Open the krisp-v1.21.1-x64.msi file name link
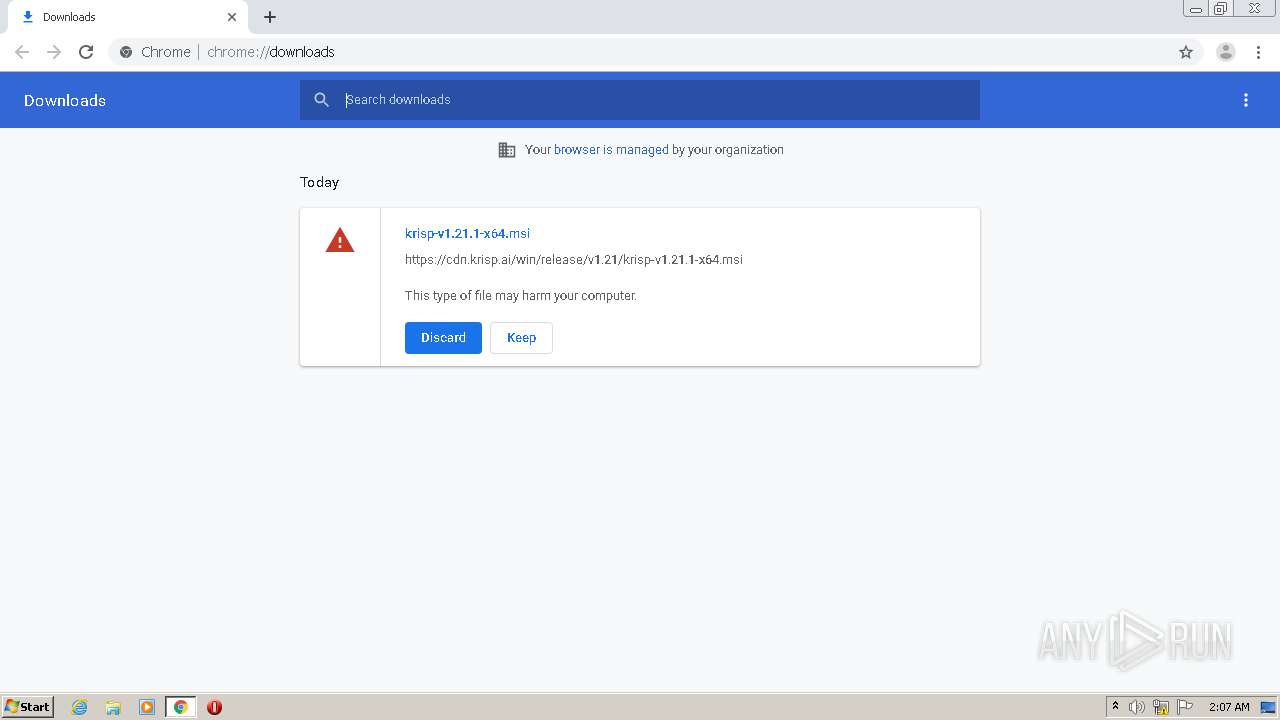Viewport: 1280px width, 720px height. pyautogui.click(x=467, y=233)
